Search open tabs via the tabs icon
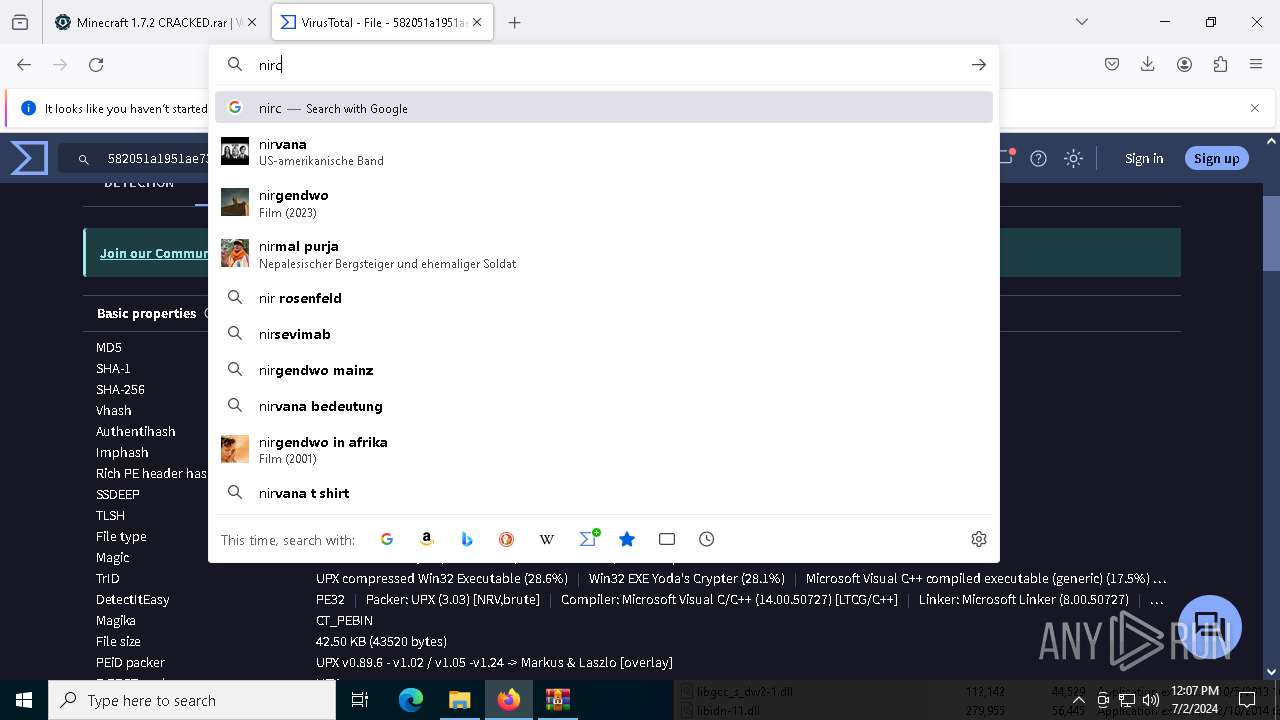The width and height of the screenshot is (1280, 720). (x=667, y=539)
